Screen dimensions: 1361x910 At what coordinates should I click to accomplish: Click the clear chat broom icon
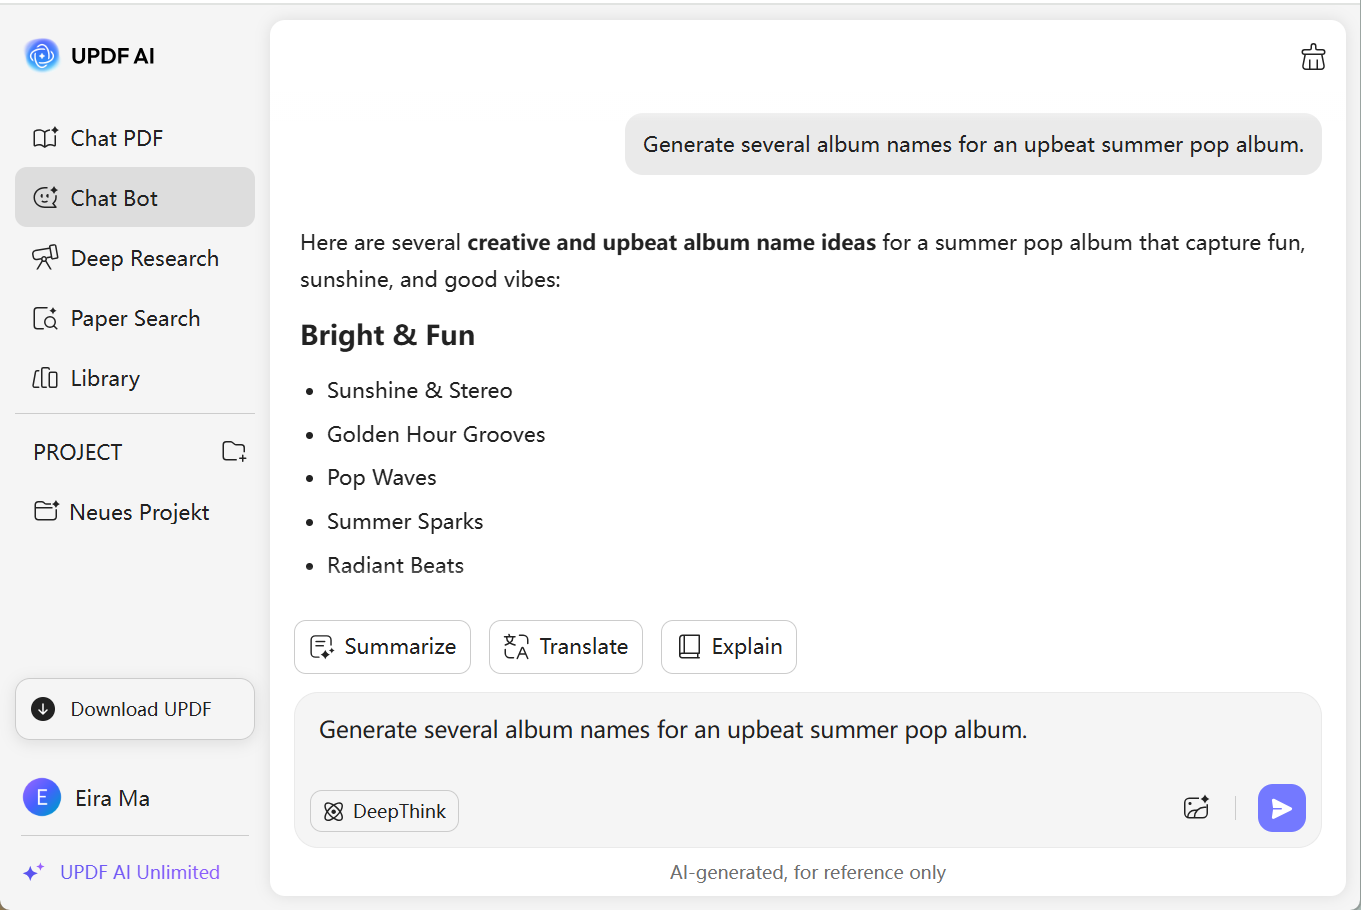click(1313, 57)
